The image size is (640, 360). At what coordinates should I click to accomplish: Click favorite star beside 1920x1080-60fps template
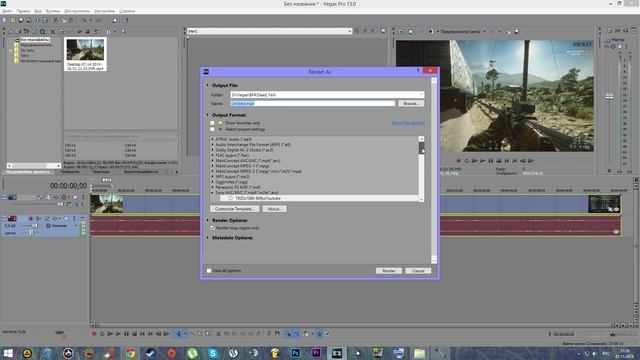tap(230, 198)
